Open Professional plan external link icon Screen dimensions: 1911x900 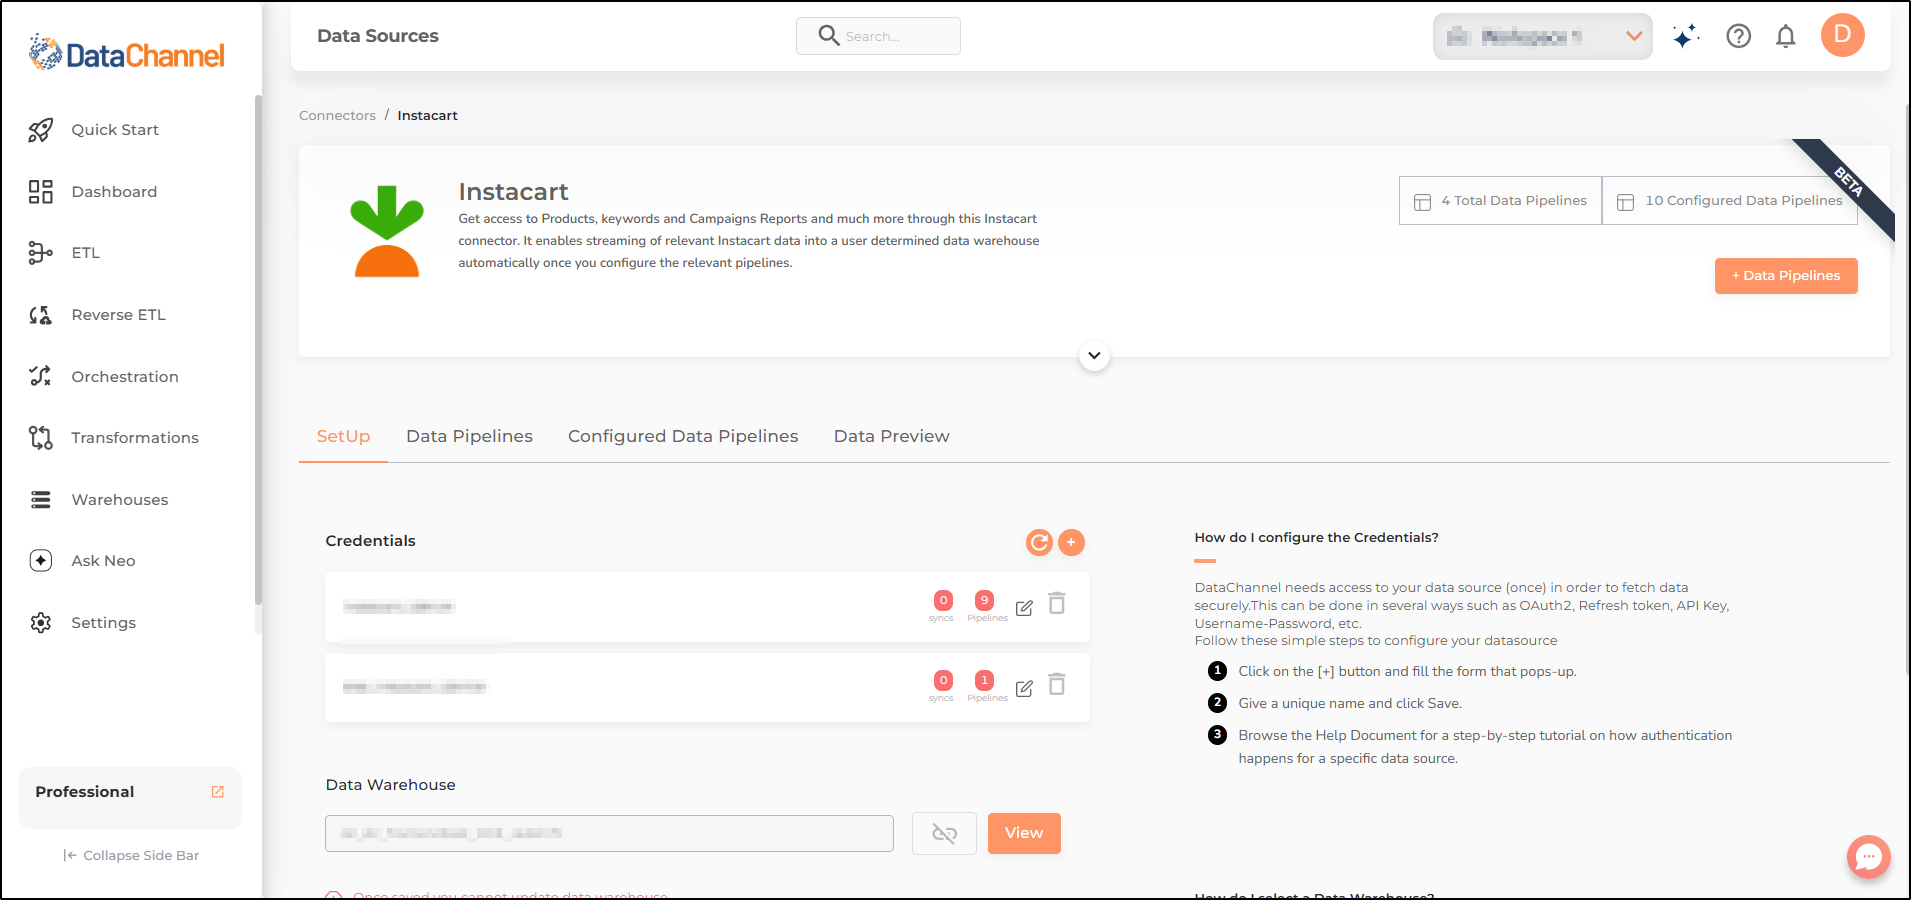click(218, 792)
